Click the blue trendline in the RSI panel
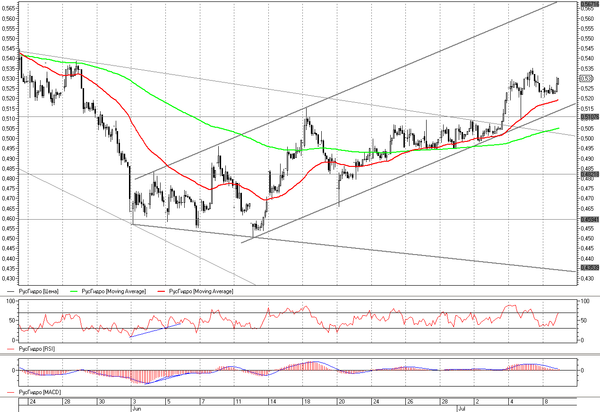The image size is (600, 412). 155,331
